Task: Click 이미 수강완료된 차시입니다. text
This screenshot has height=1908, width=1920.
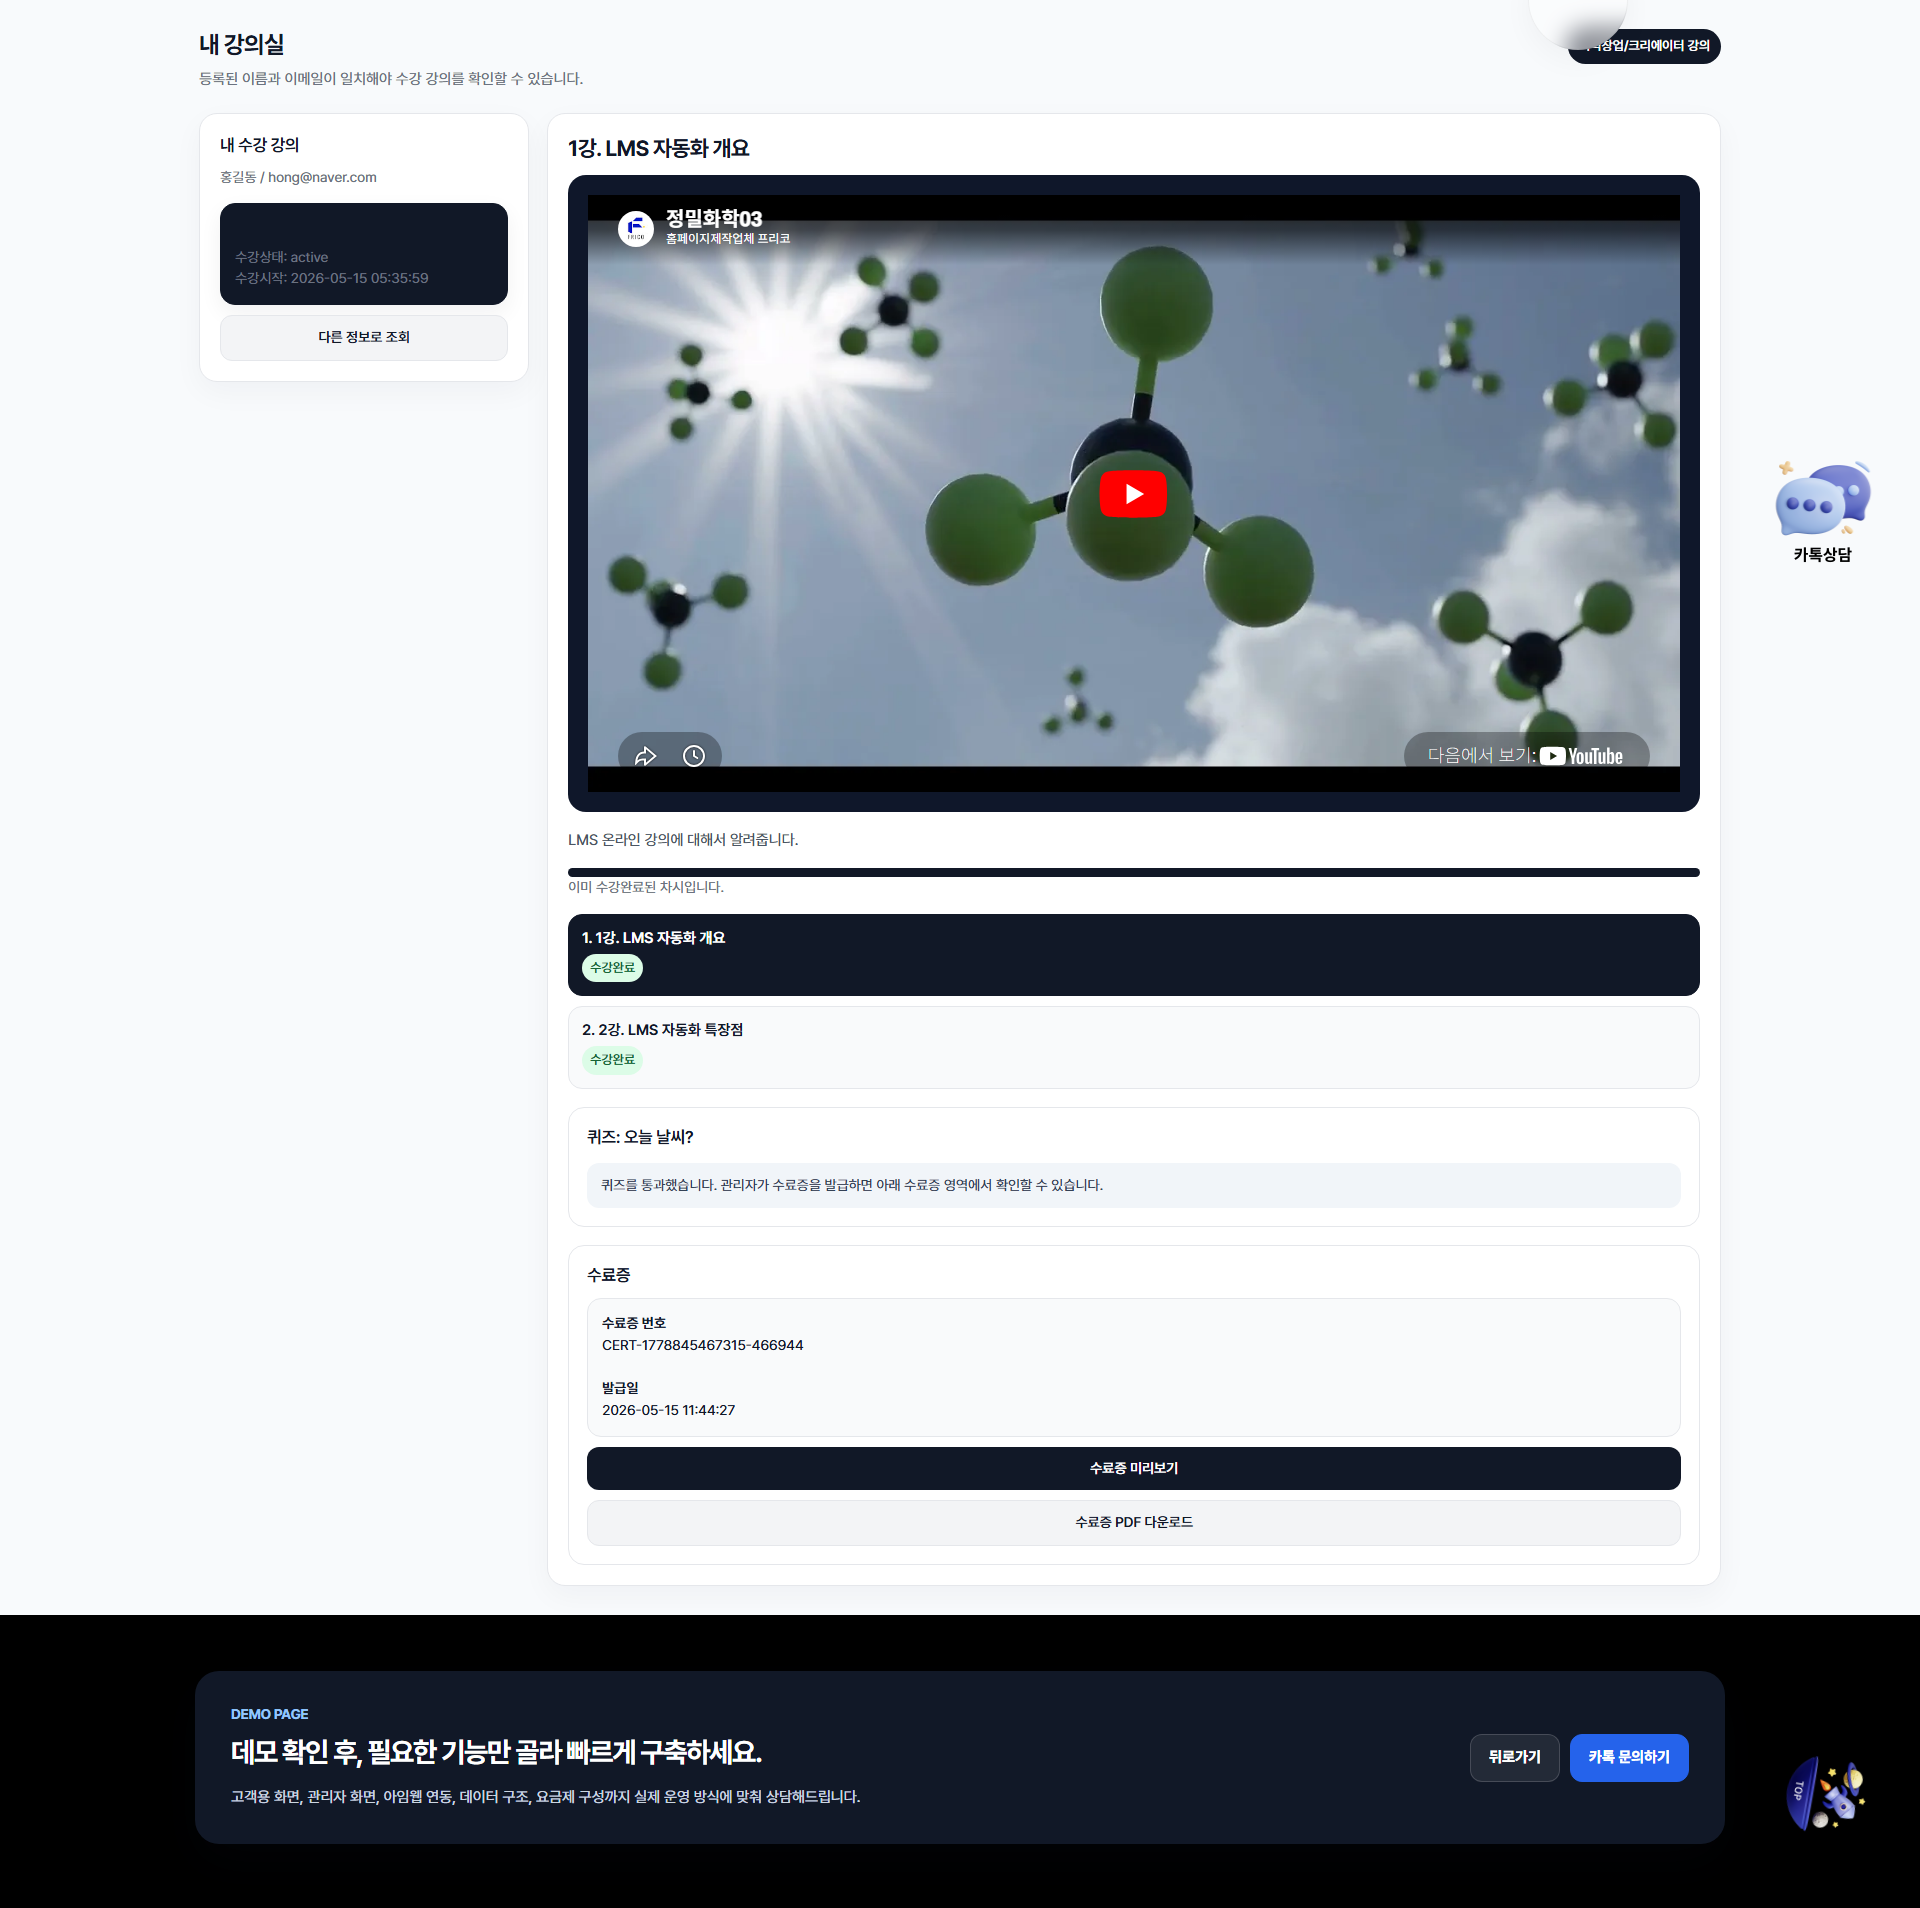Action: click(x=646, y=887)
